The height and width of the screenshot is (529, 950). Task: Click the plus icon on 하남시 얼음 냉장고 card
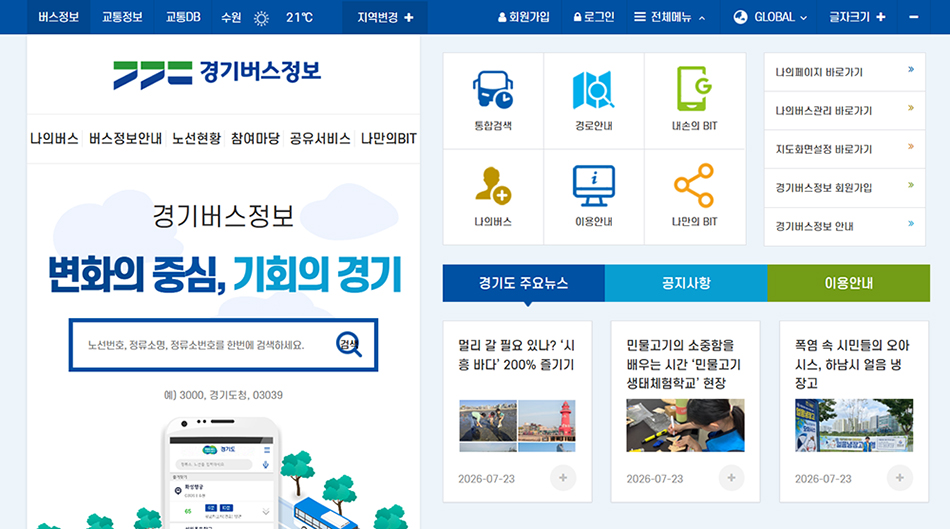point(900,478)
